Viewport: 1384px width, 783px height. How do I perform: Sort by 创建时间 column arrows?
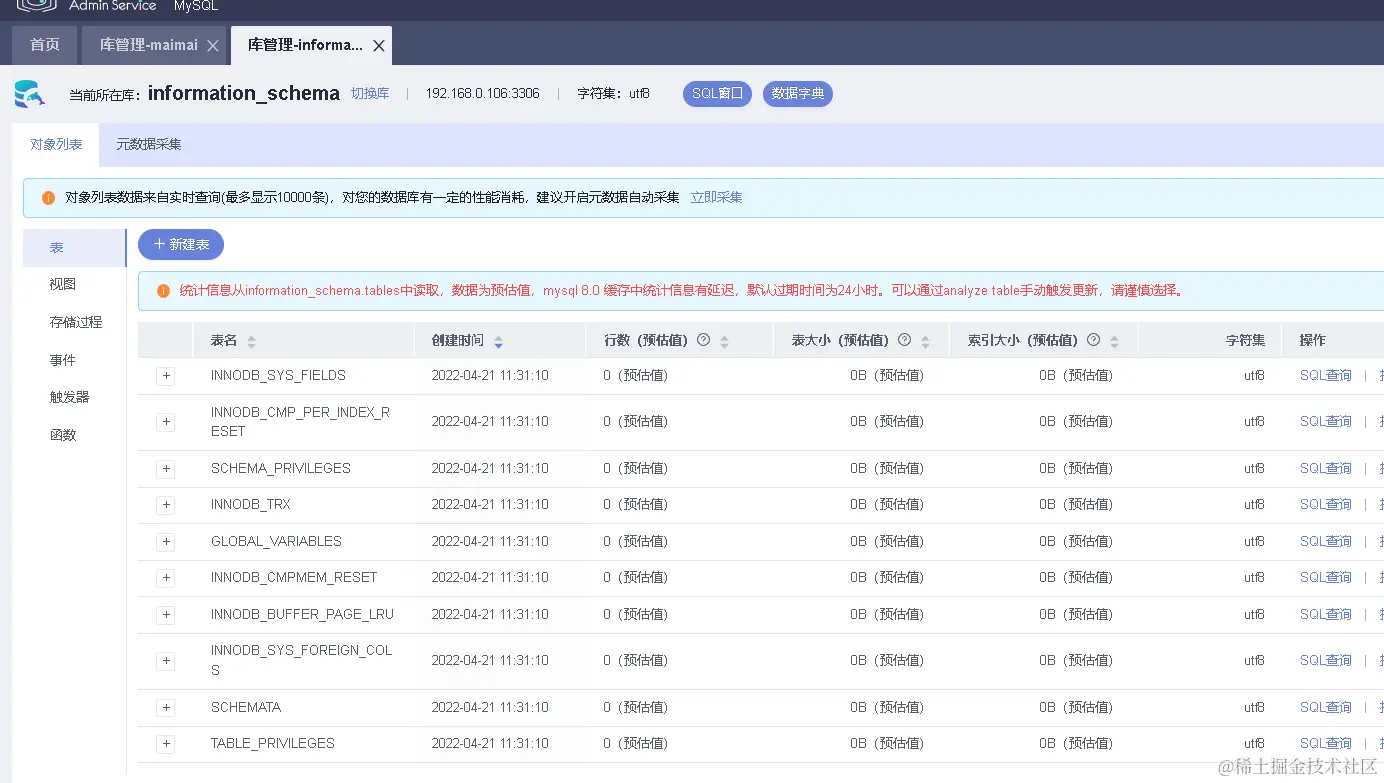click(498, 341)
